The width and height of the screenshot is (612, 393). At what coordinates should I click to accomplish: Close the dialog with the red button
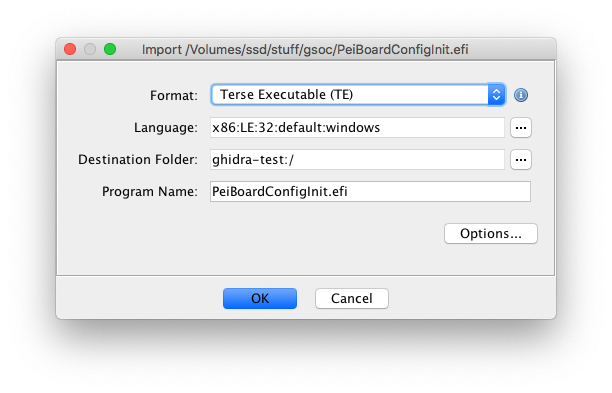tap(70, 49)
